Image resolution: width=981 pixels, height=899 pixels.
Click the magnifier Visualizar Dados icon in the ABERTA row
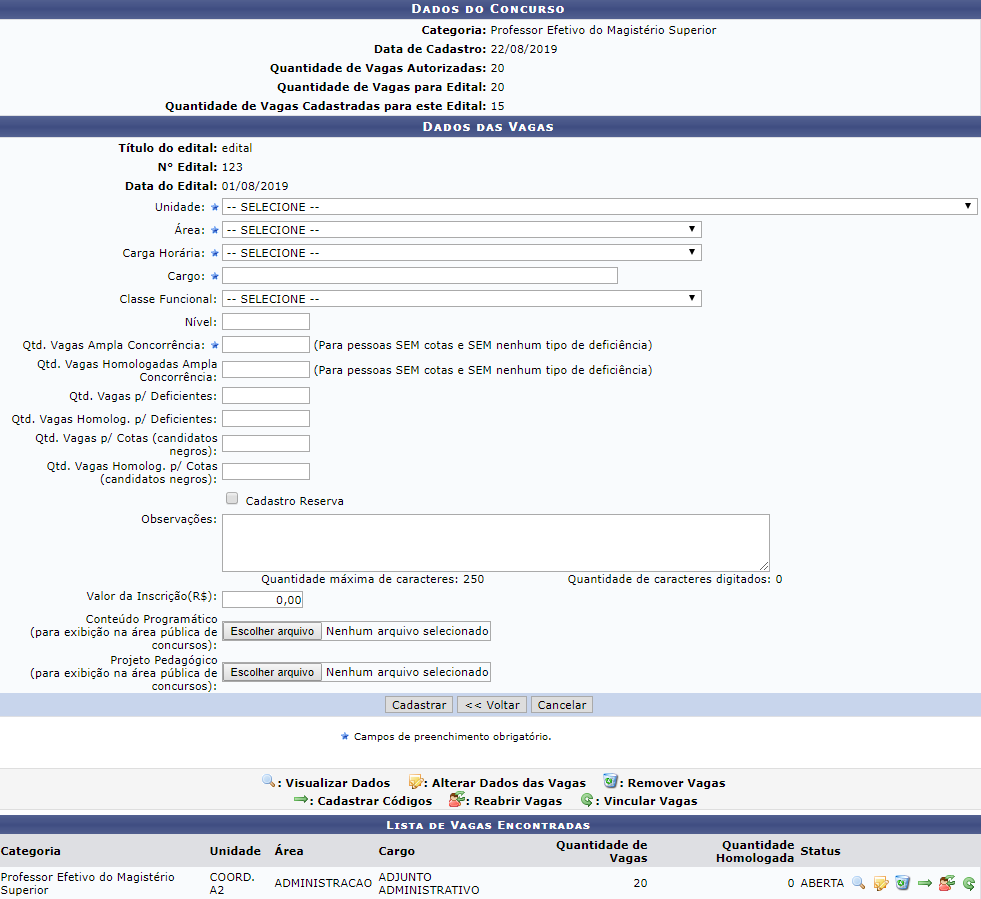pyautogui.click(x=858, y=883)
